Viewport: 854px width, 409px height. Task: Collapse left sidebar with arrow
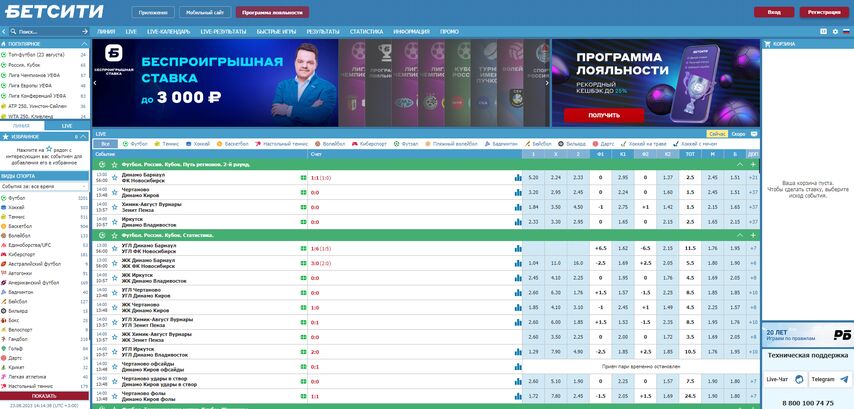[4, 32]
